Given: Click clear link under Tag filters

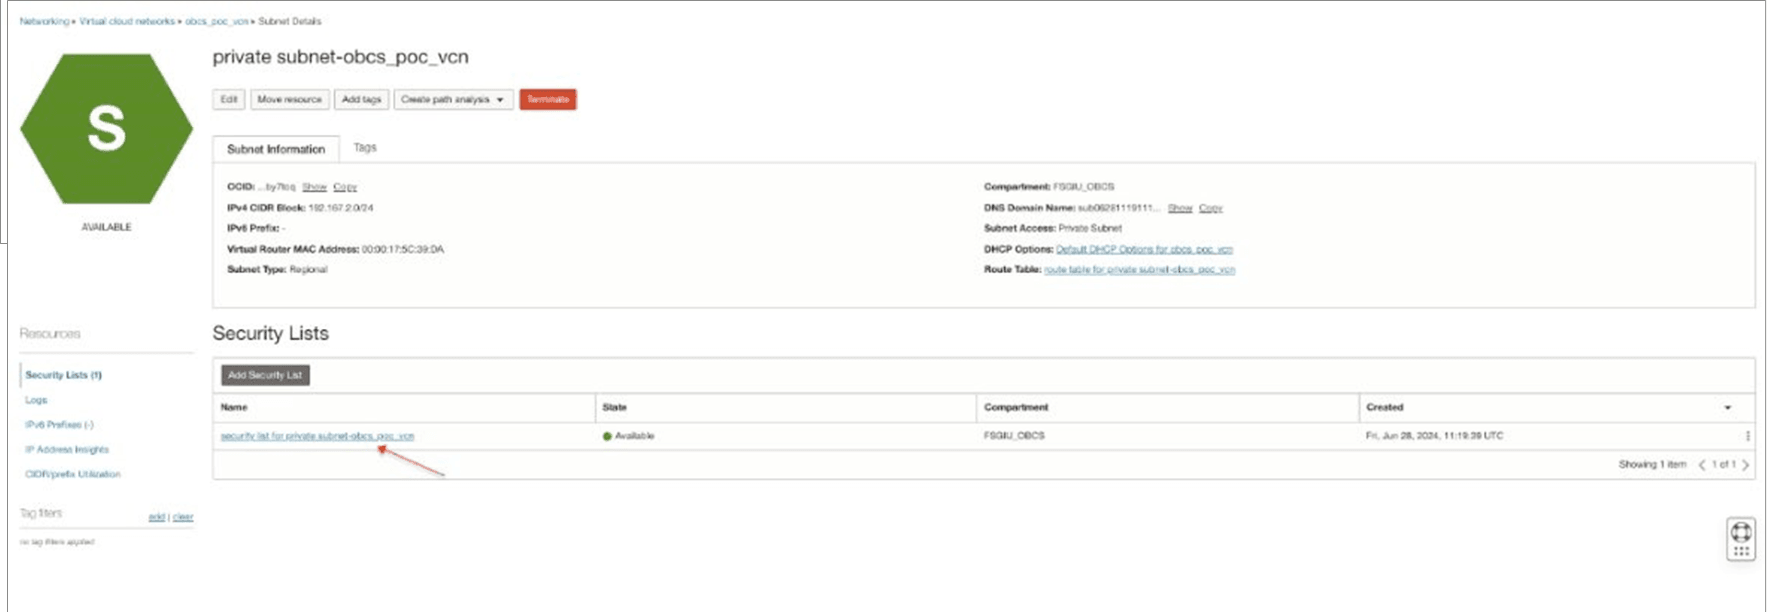Looking at the screenshot, I should point(183,517).
